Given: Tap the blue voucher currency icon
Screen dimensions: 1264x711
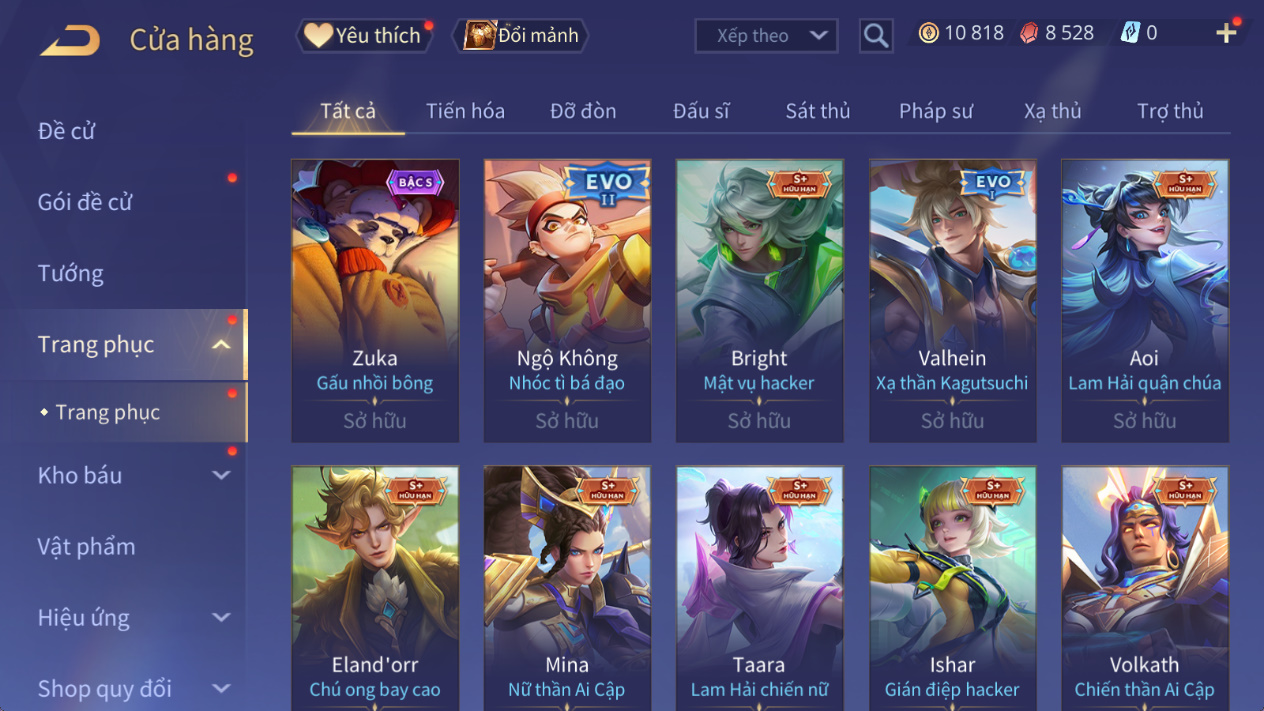Looking at the screenshot, I should tap(1130, 33).
